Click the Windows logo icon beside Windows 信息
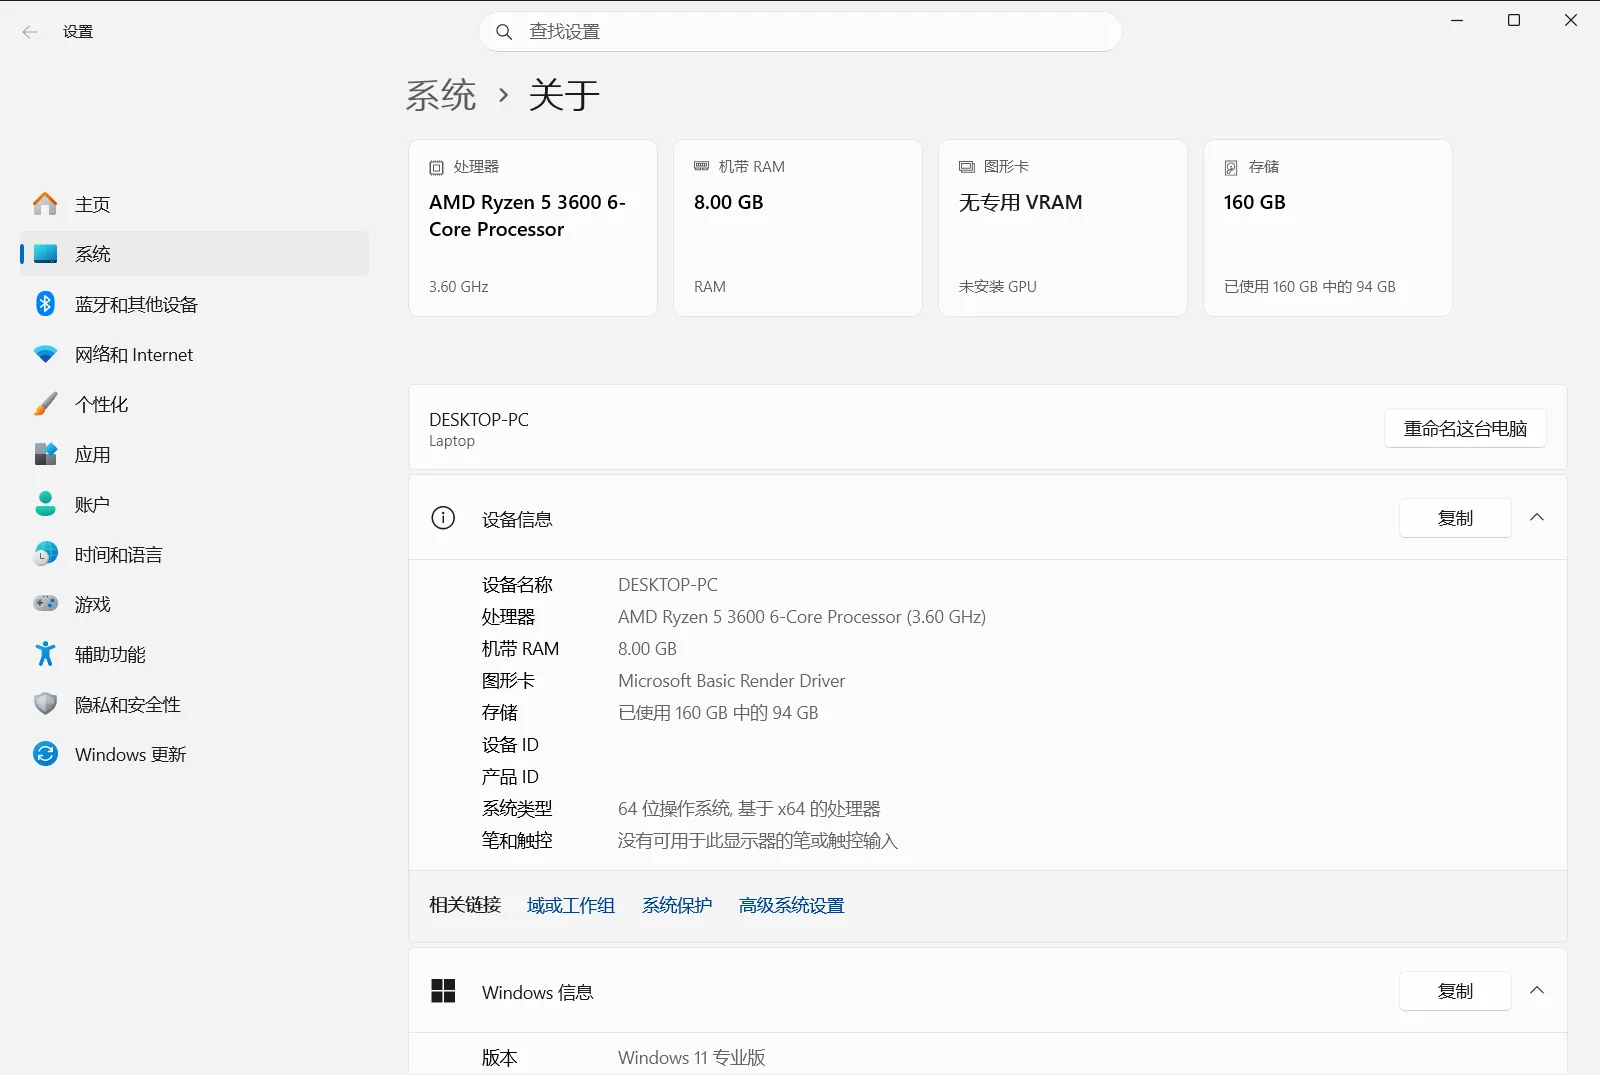 [x=443, y=991]
